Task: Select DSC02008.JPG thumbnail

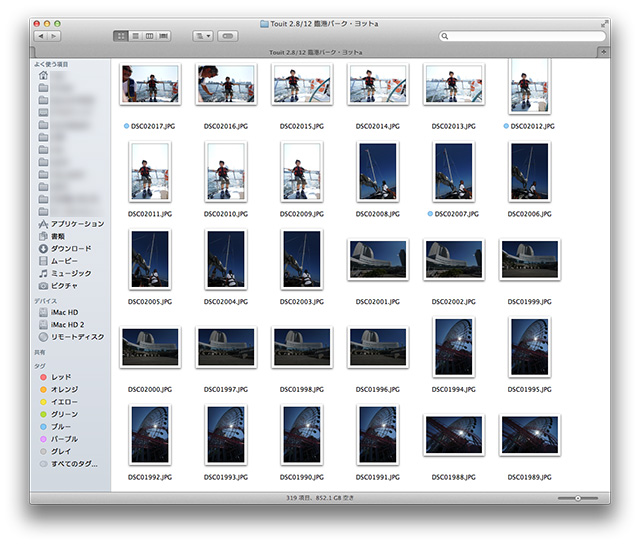Action: pyautogui.click(x=378, y=171)
